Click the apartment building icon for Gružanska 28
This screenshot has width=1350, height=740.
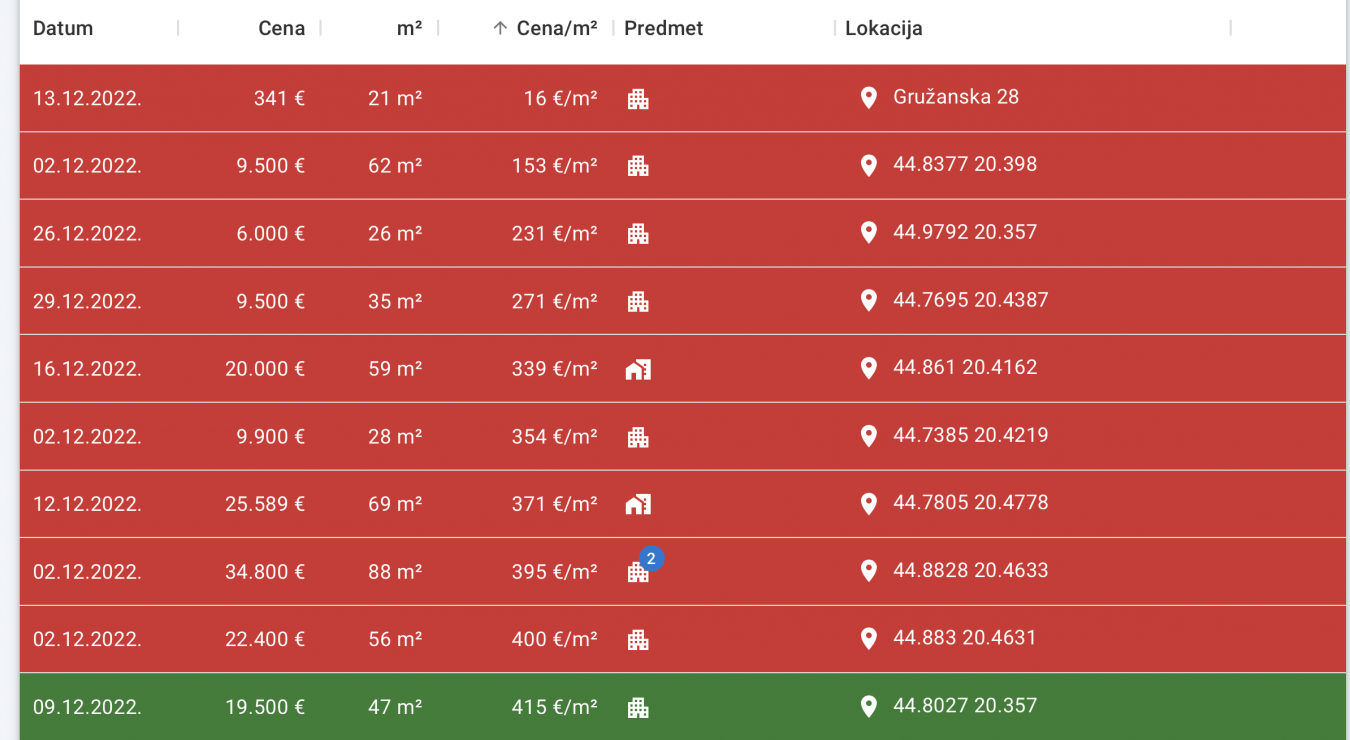[x=638, y=99]
